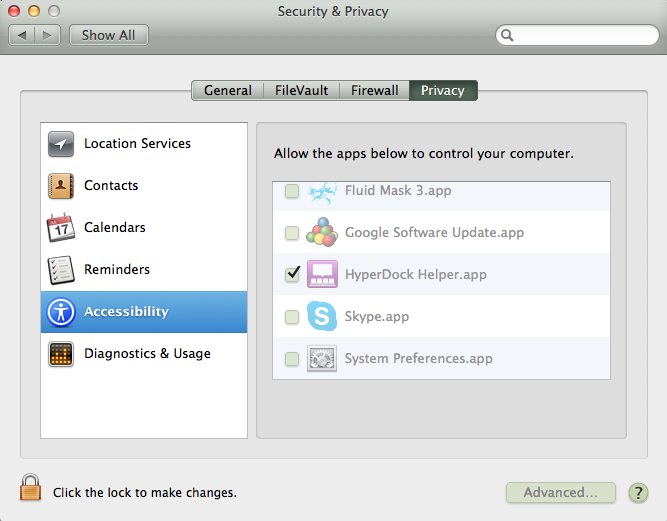Click the padlock to unlock changes
The image size is (667, 521).
(31, 487)
